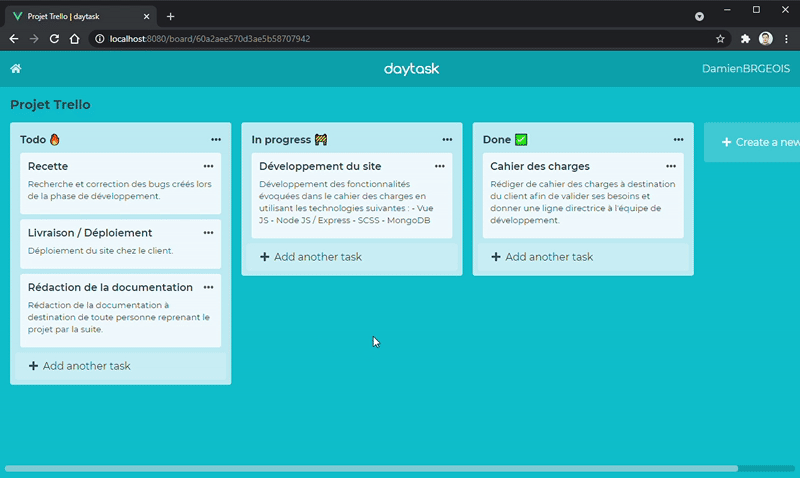Select the Rédaction de la documentation title
The height and width of the screenshot is (478, 800).
(110, 287)
